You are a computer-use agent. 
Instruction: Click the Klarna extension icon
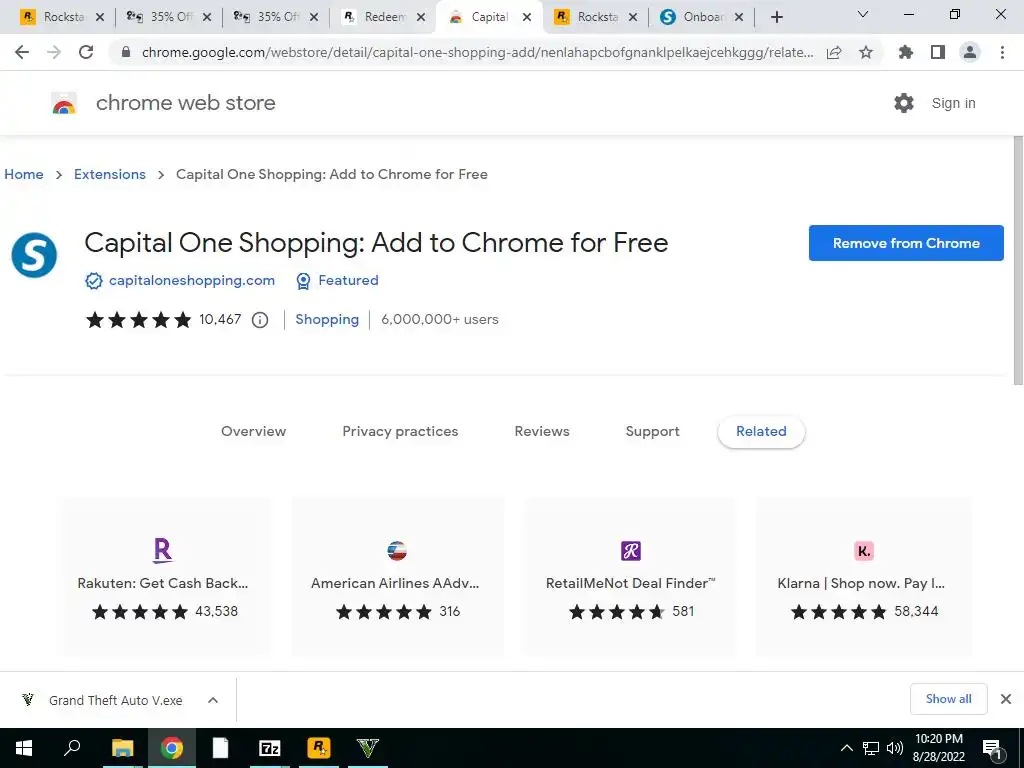tap(864, 551)
